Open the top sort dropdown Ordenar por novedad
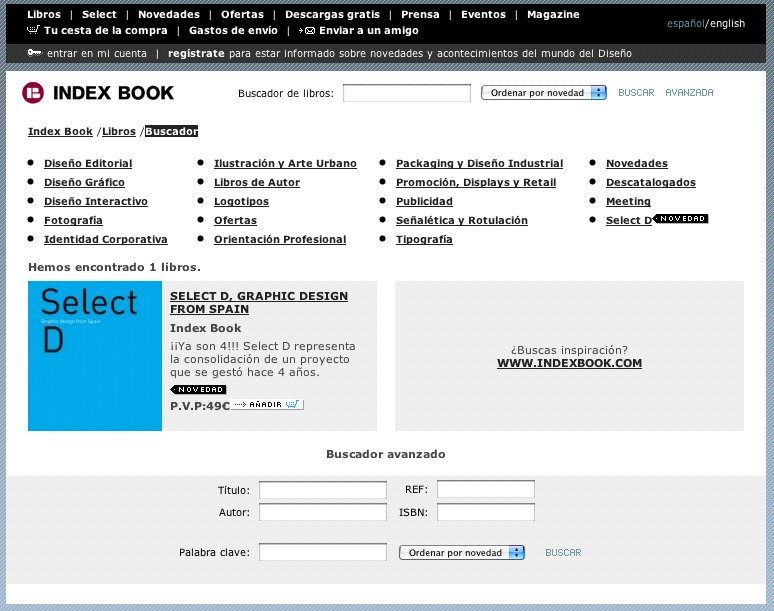This screenshot has height=611, width=774. [x=543, y=92]
